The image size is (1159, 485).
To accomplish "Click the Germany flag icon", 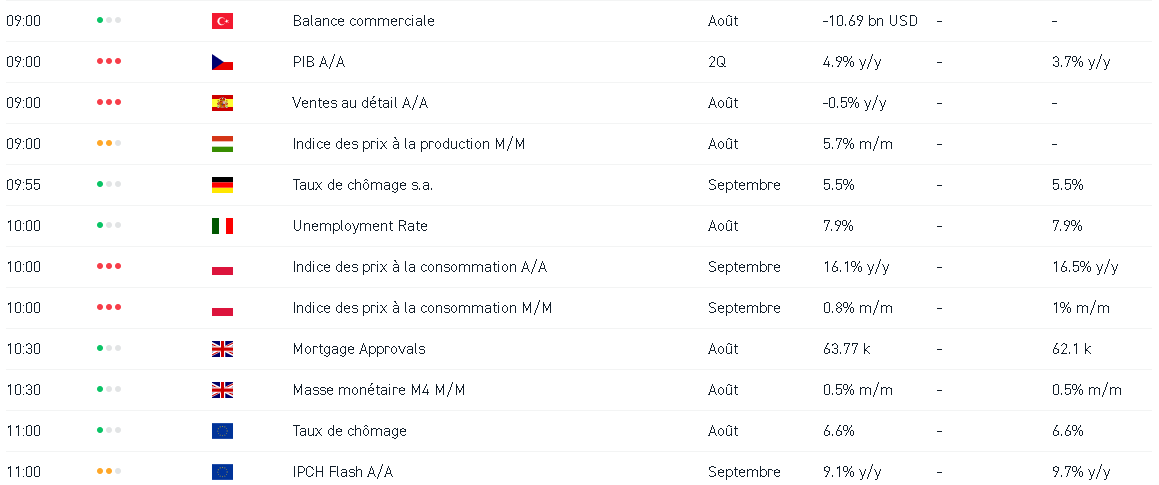I will coord(222,185).
